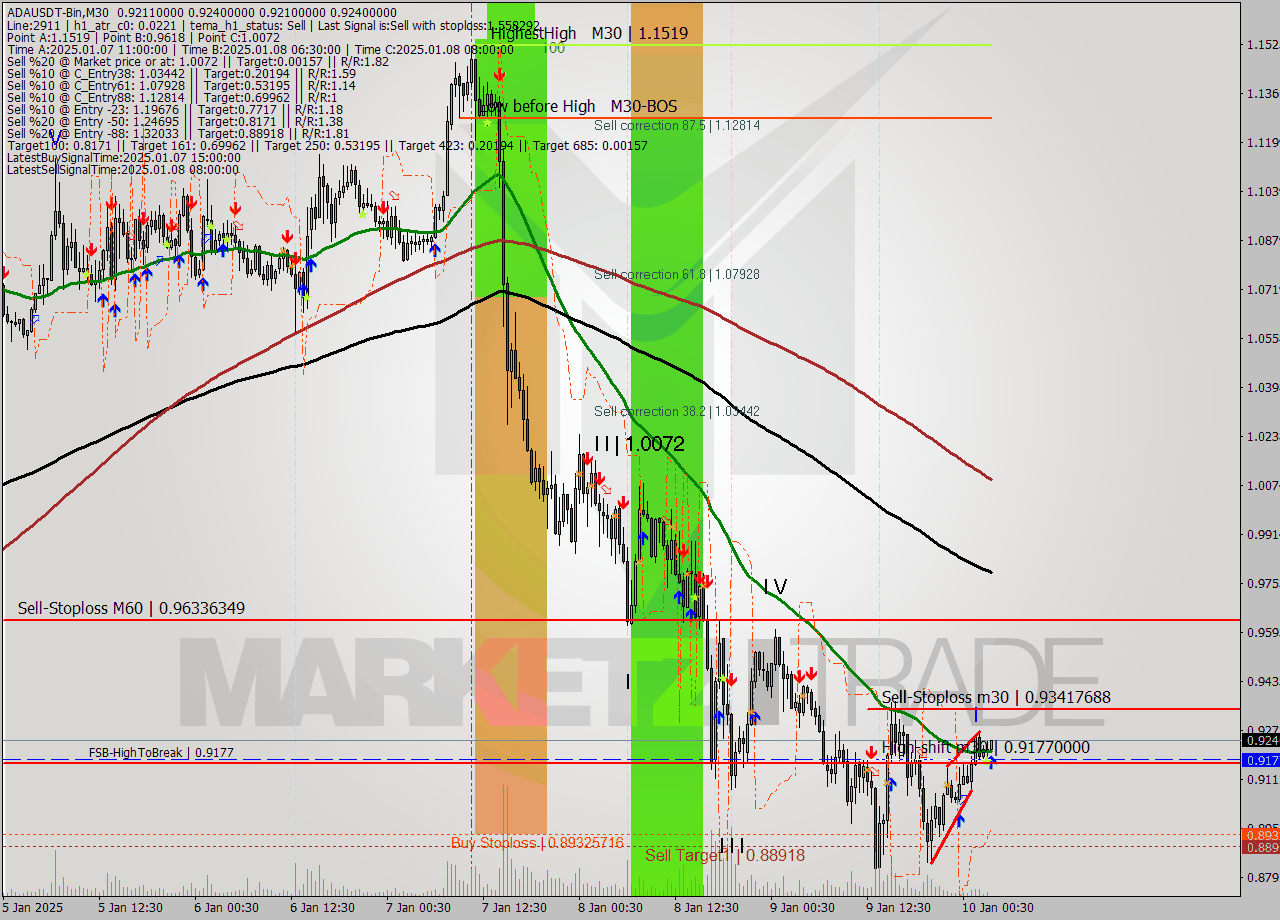Click the 1.007 price axis label

pos(1262,486)
